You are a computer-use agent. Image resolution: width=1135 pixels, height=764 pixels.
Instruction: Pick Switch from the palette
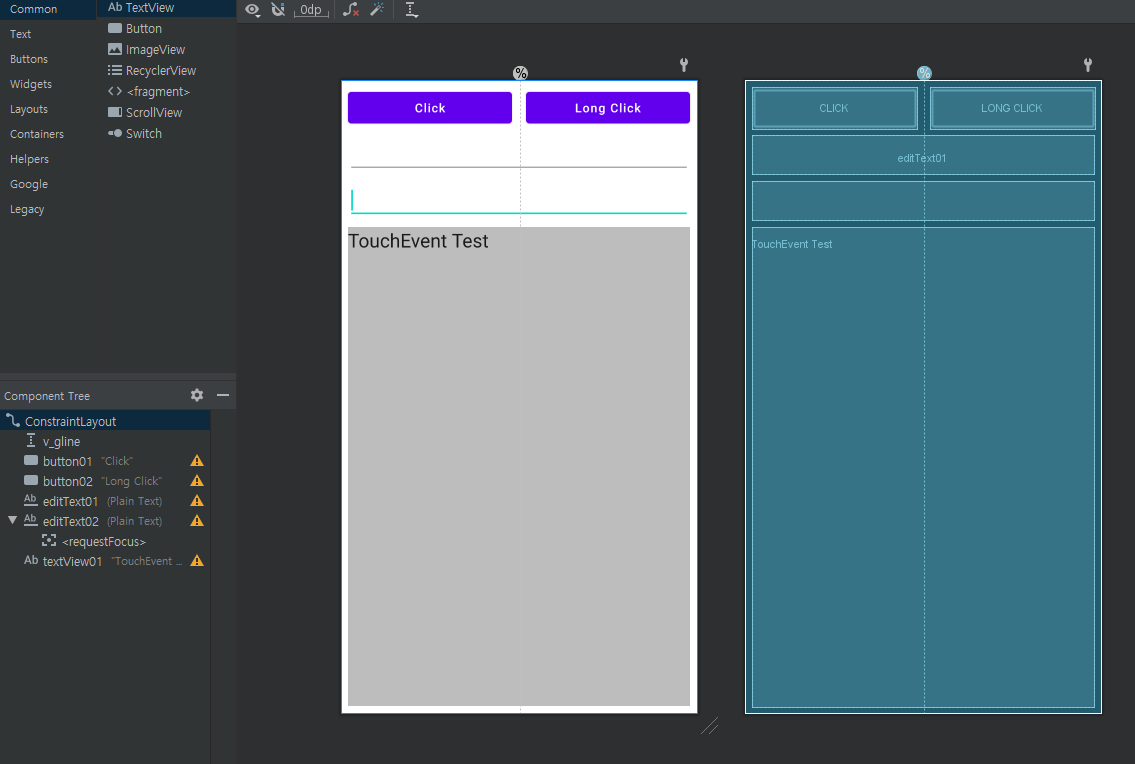(166, 133)
